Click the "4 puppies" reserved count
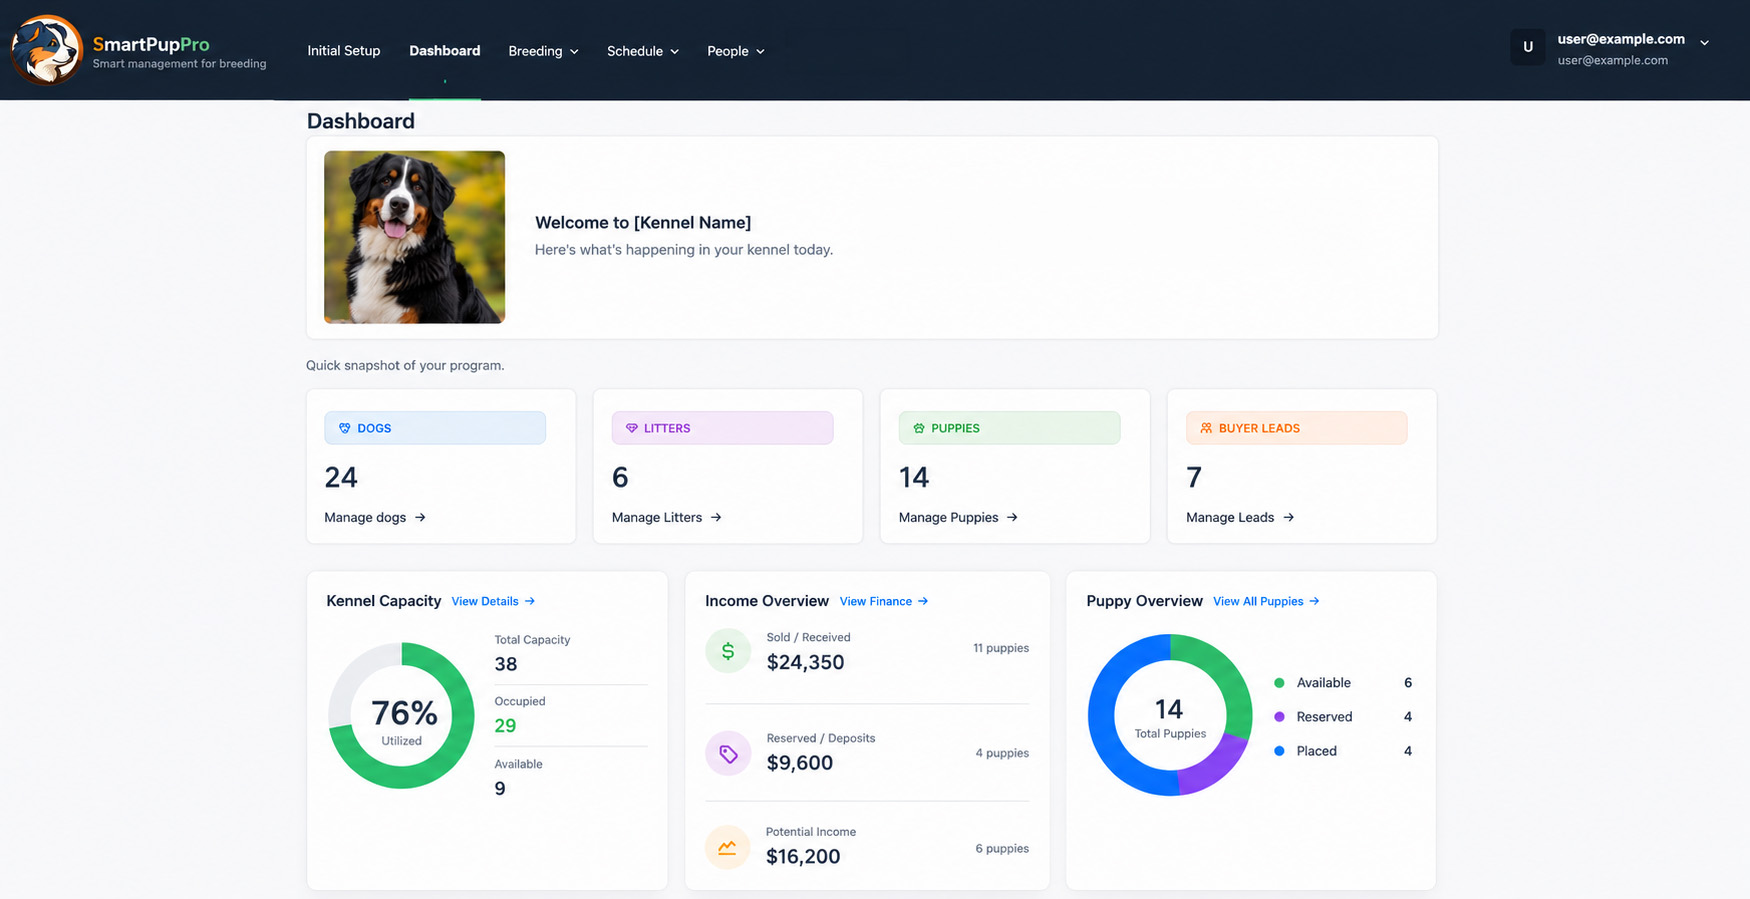Viewport: 1750px width, 899px height. click(1002, 753)
